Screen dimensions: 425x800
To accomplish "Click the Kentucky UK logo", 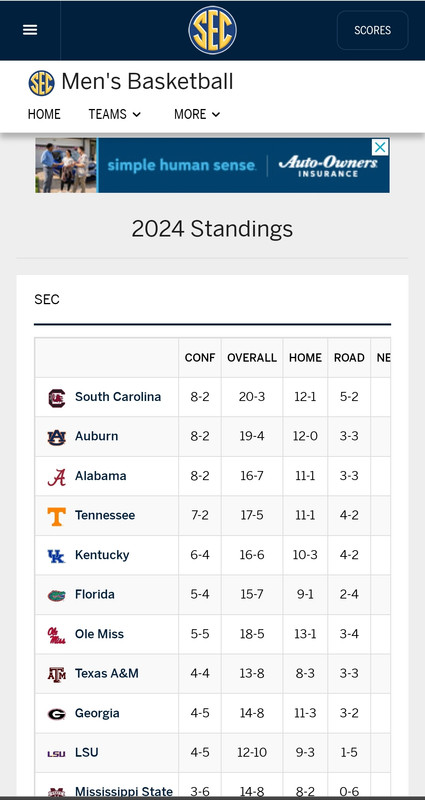I will pos(57,556).
